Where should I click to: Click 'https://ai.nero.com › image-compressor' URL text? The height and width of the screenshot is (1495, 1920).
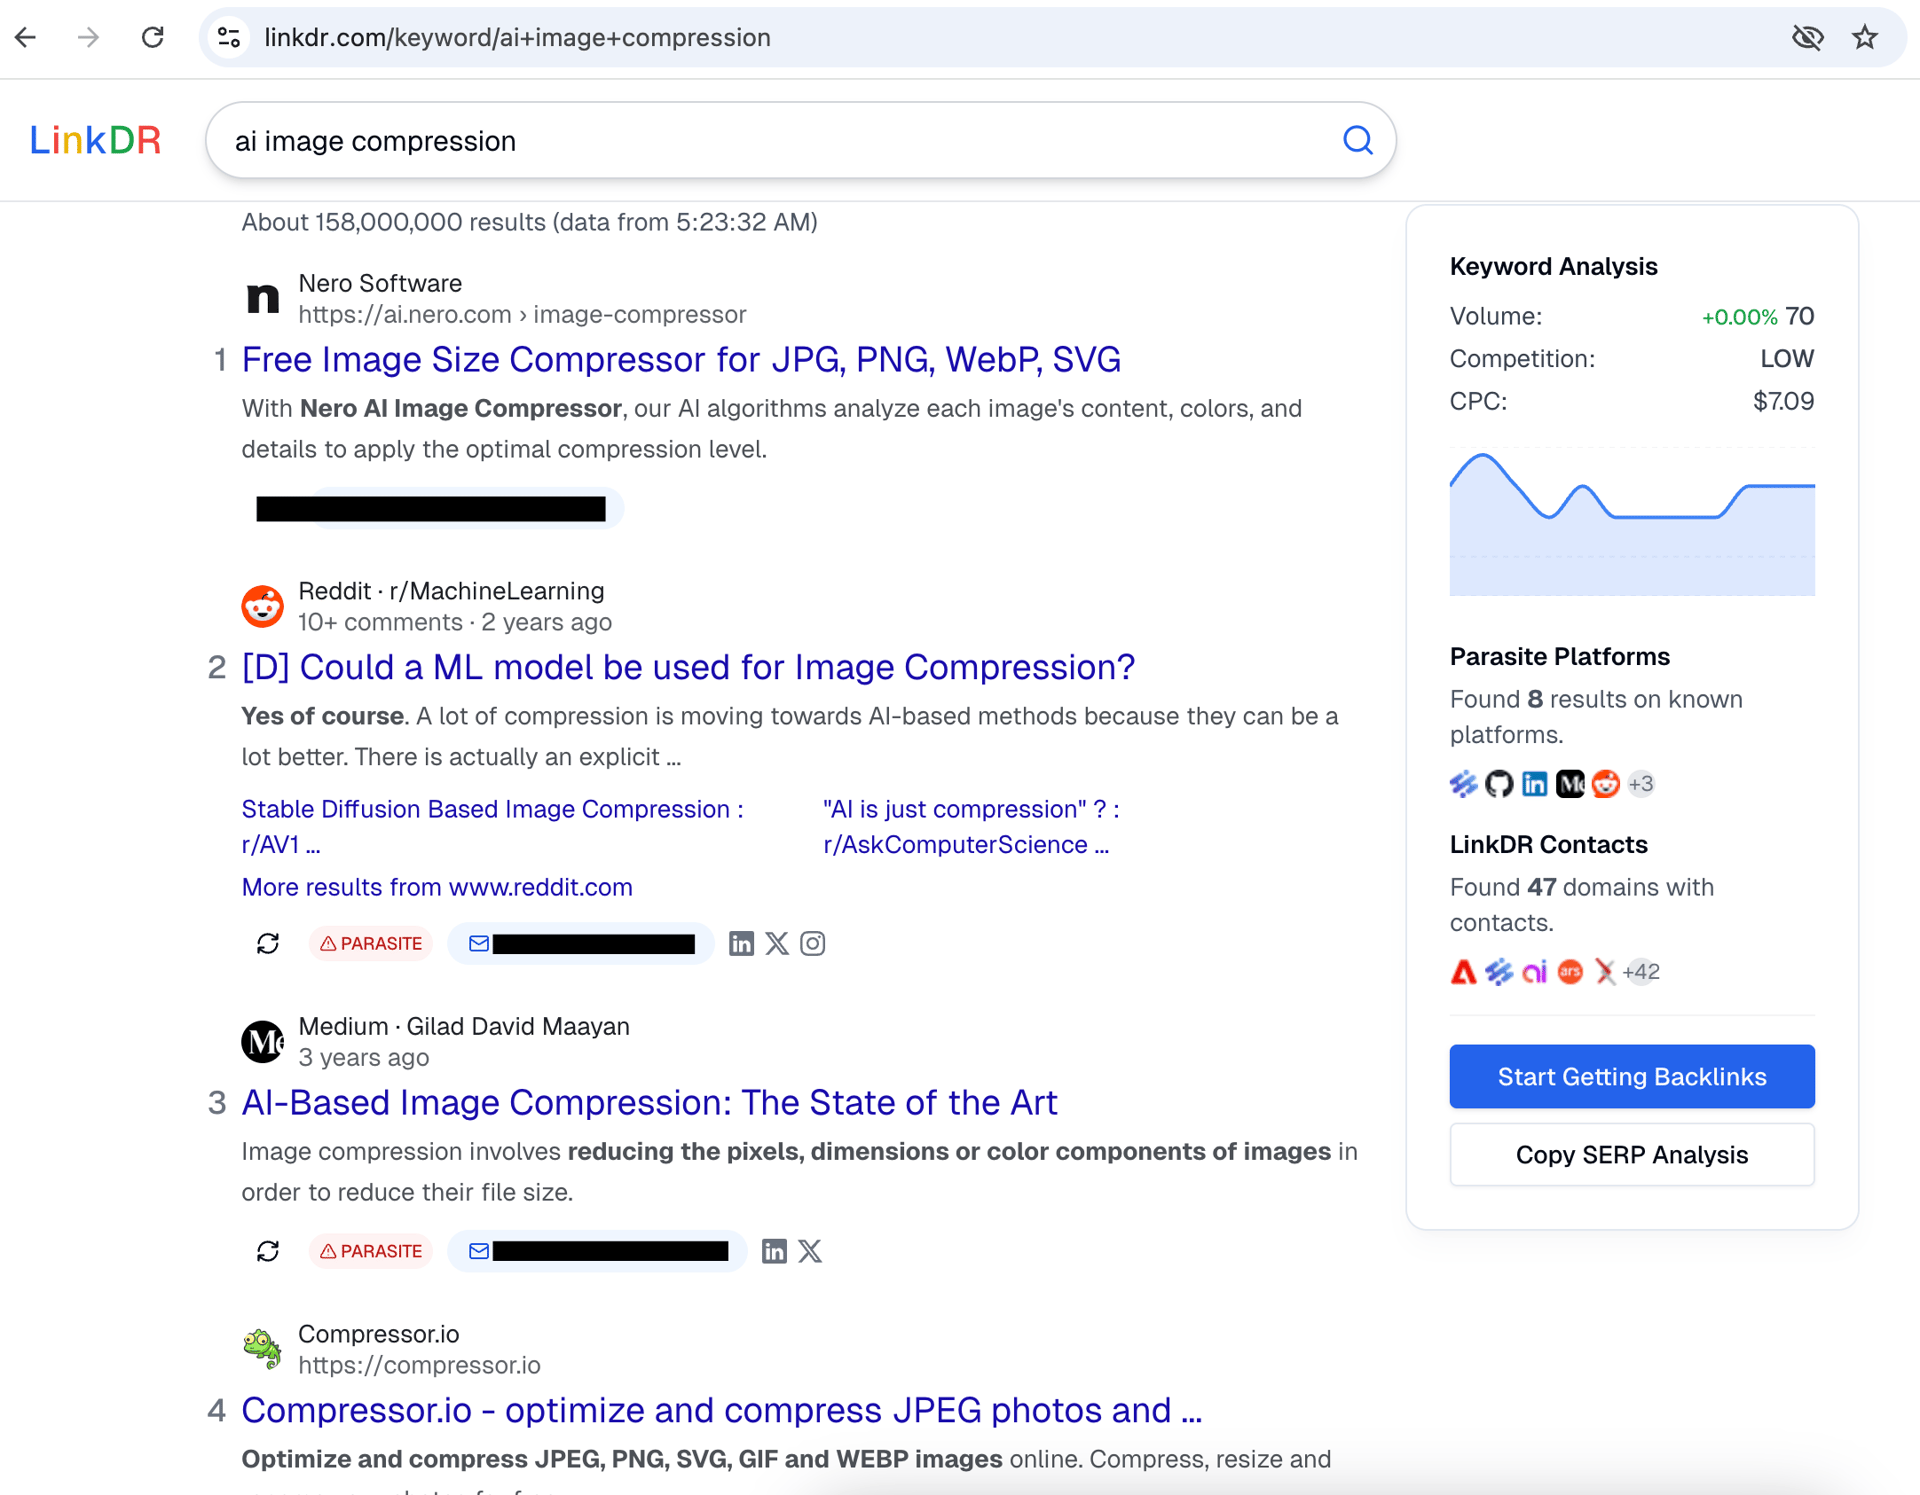pyautogui.click(x=522, y=315)
